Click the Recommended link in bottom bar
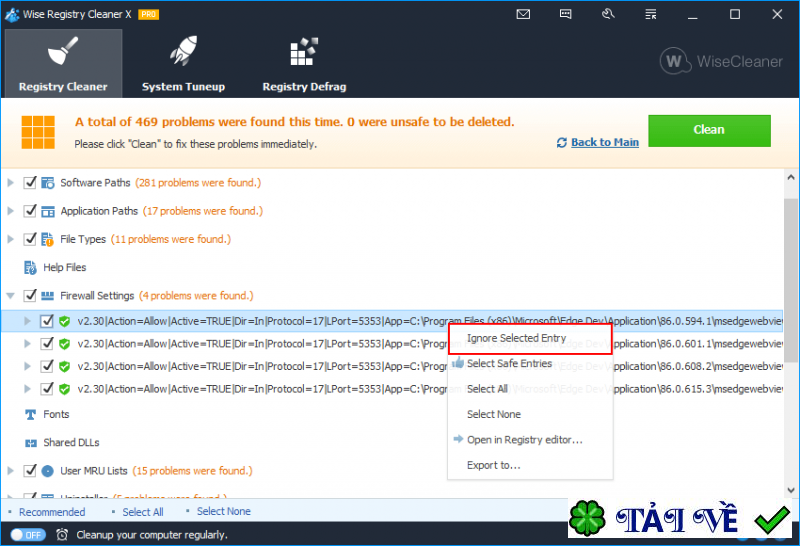The image size is (800, 546). click(52, 512)
